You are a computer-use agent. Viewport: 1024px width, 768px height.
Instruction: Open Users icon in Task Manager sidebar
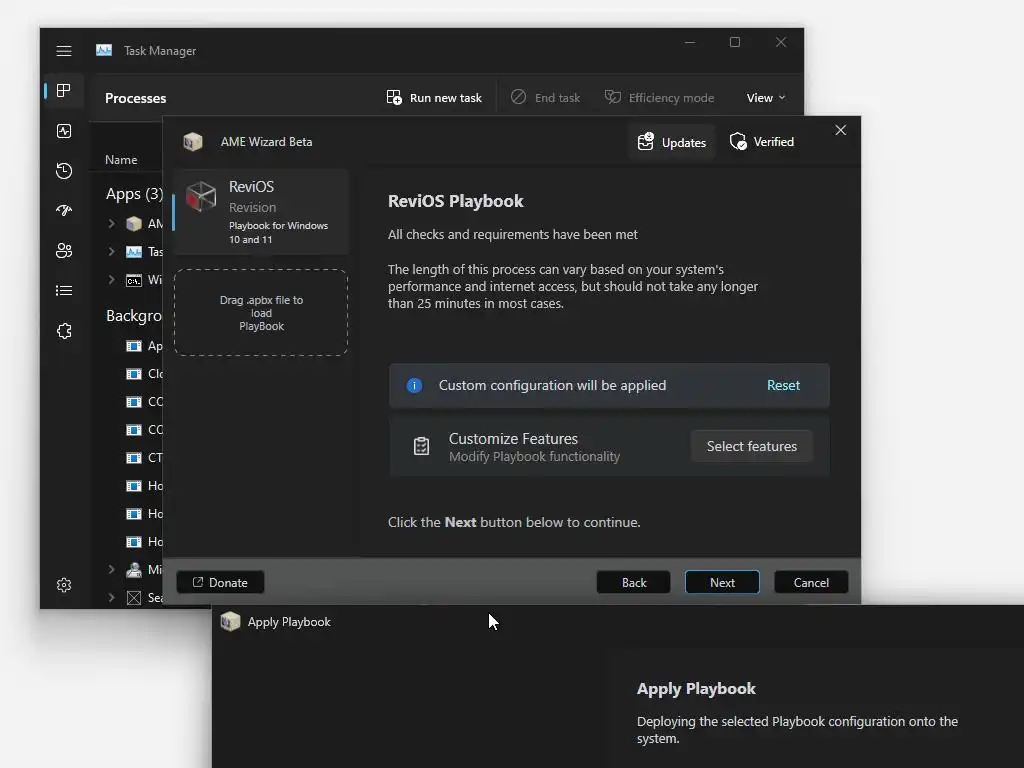[63, 251]
